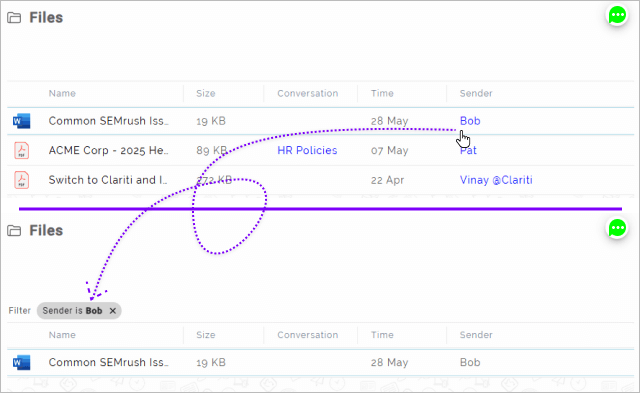Open the green chat bubble in upper panel
This screenshot has width=640, height=393.
(x=617, y=15)
